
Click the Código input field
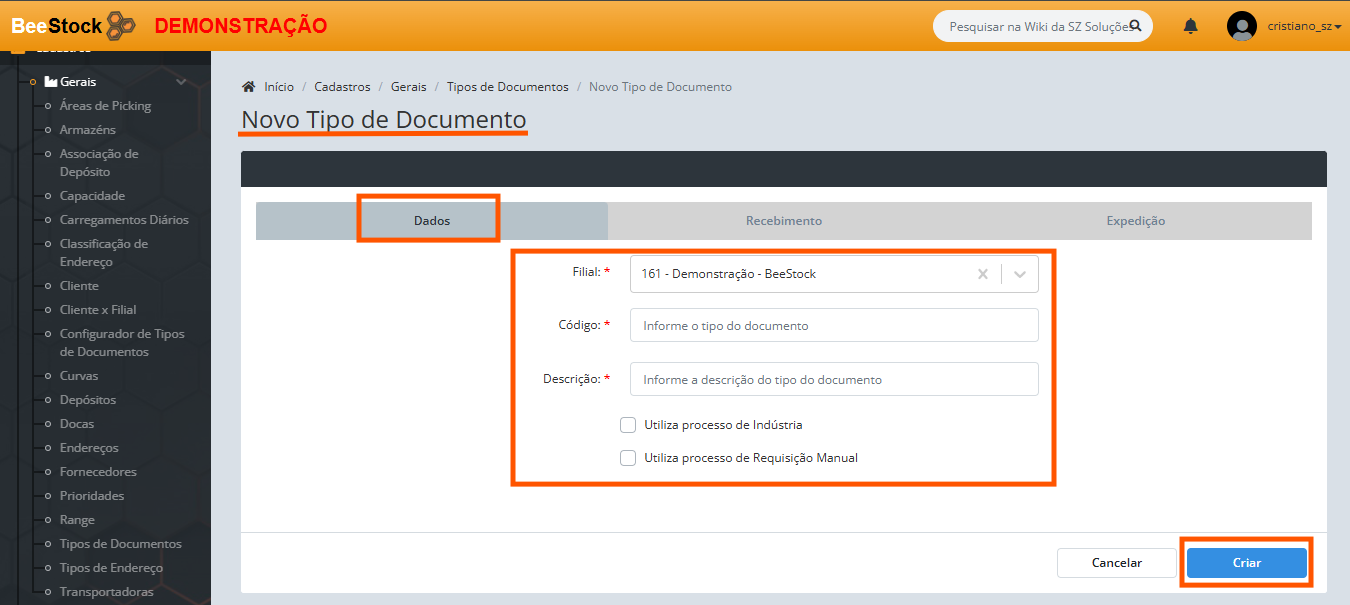(x=834, y=325)
